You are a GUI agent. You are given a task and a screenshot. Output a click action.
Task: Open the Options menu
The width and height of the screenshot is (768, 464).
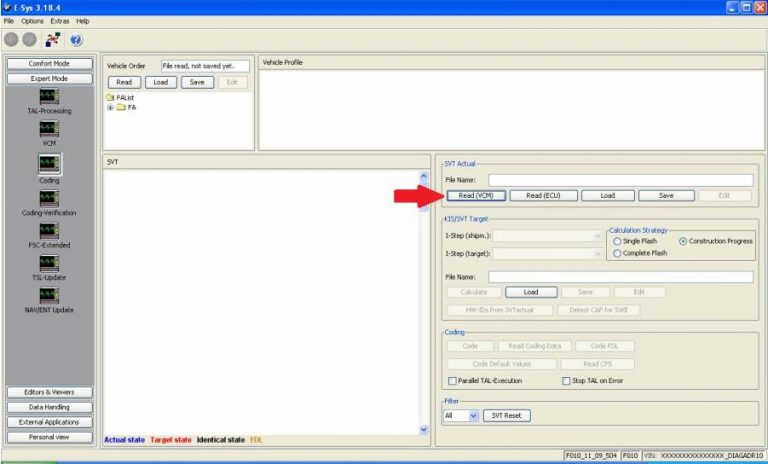click(32, 21)
